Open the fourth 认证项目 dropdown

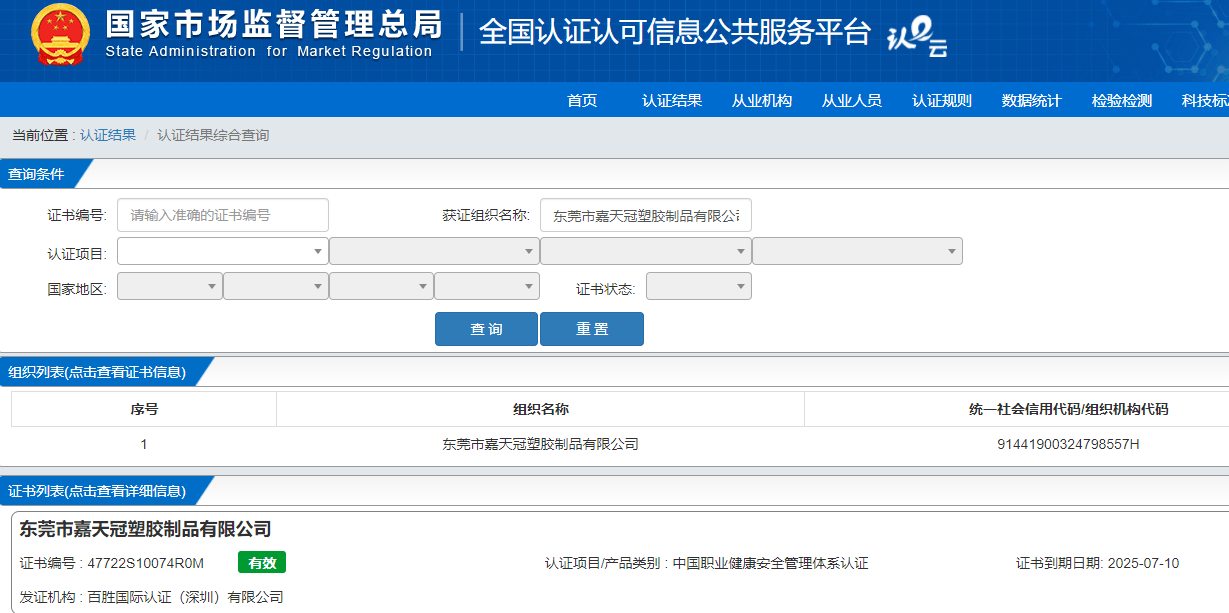click(857, 251)
